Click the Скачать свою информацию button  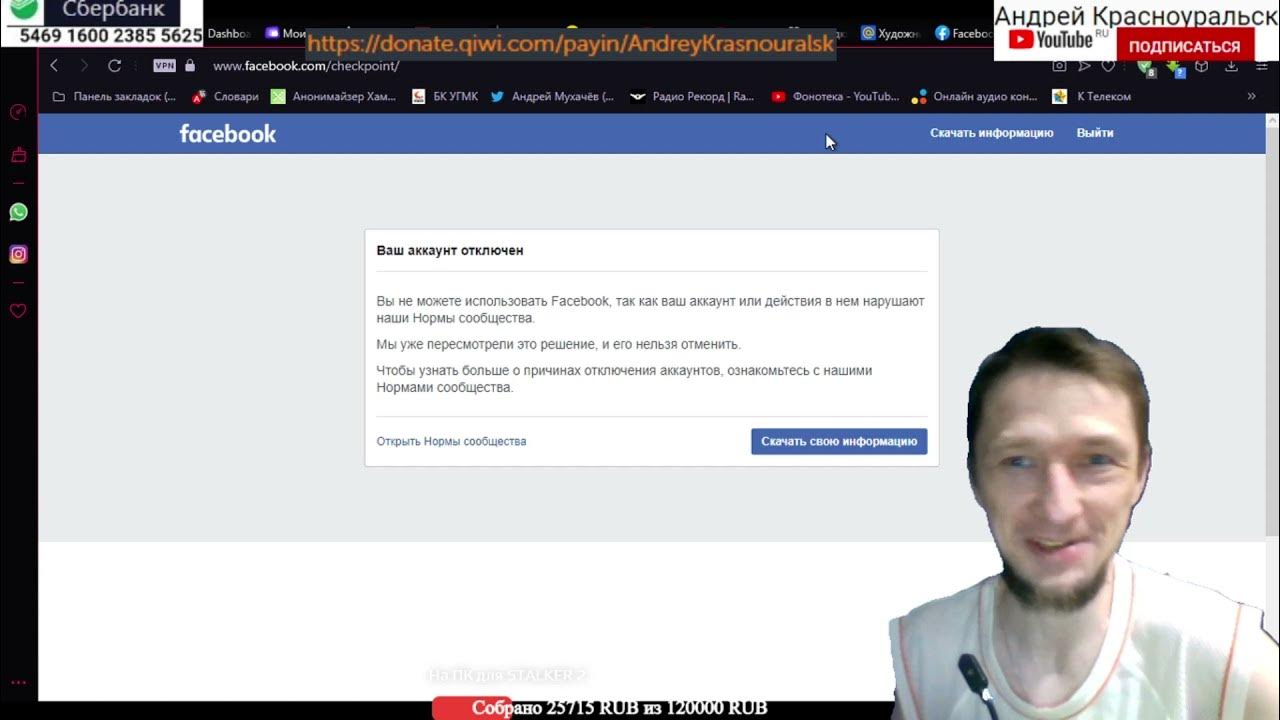[x=839, y=441]
